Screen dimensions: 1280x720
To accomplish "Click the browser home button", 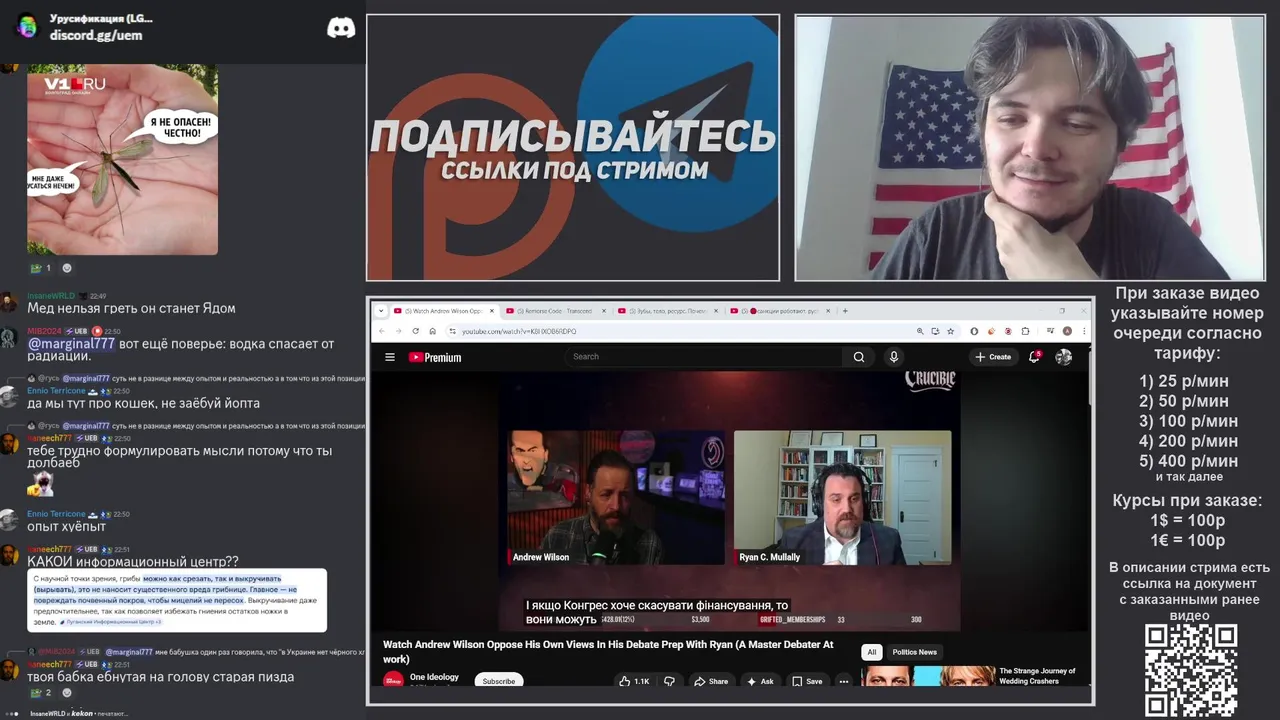I will click(432, 331).
